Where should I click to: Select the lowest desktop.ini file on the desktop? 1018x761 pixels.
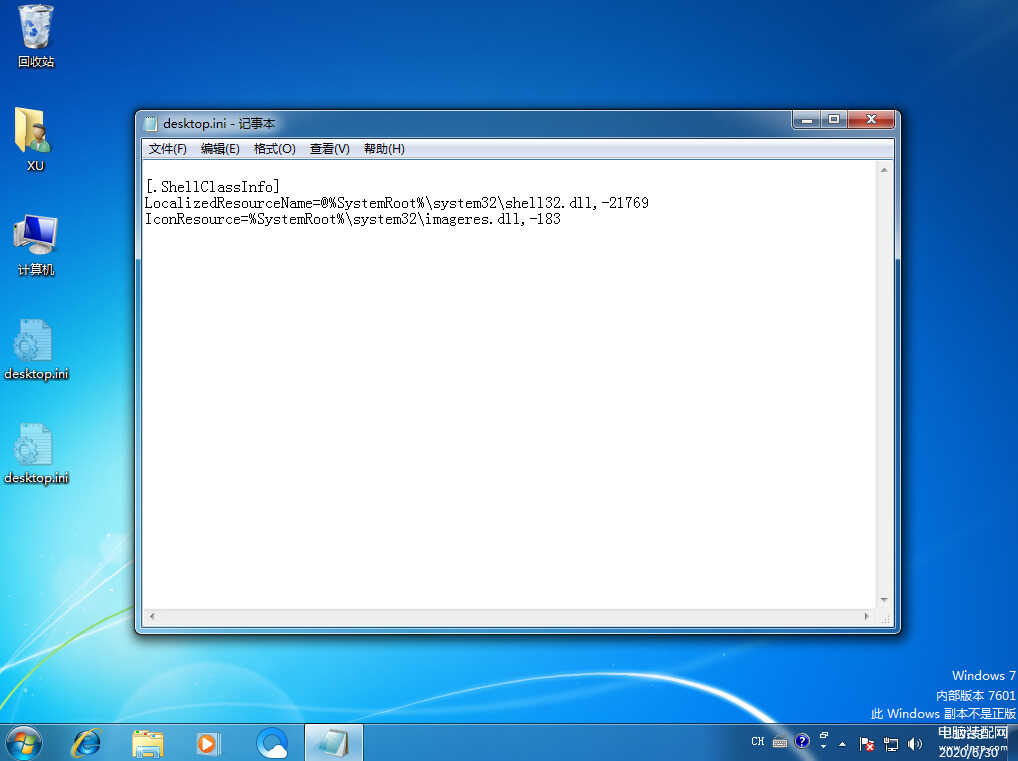pos(36,453)
